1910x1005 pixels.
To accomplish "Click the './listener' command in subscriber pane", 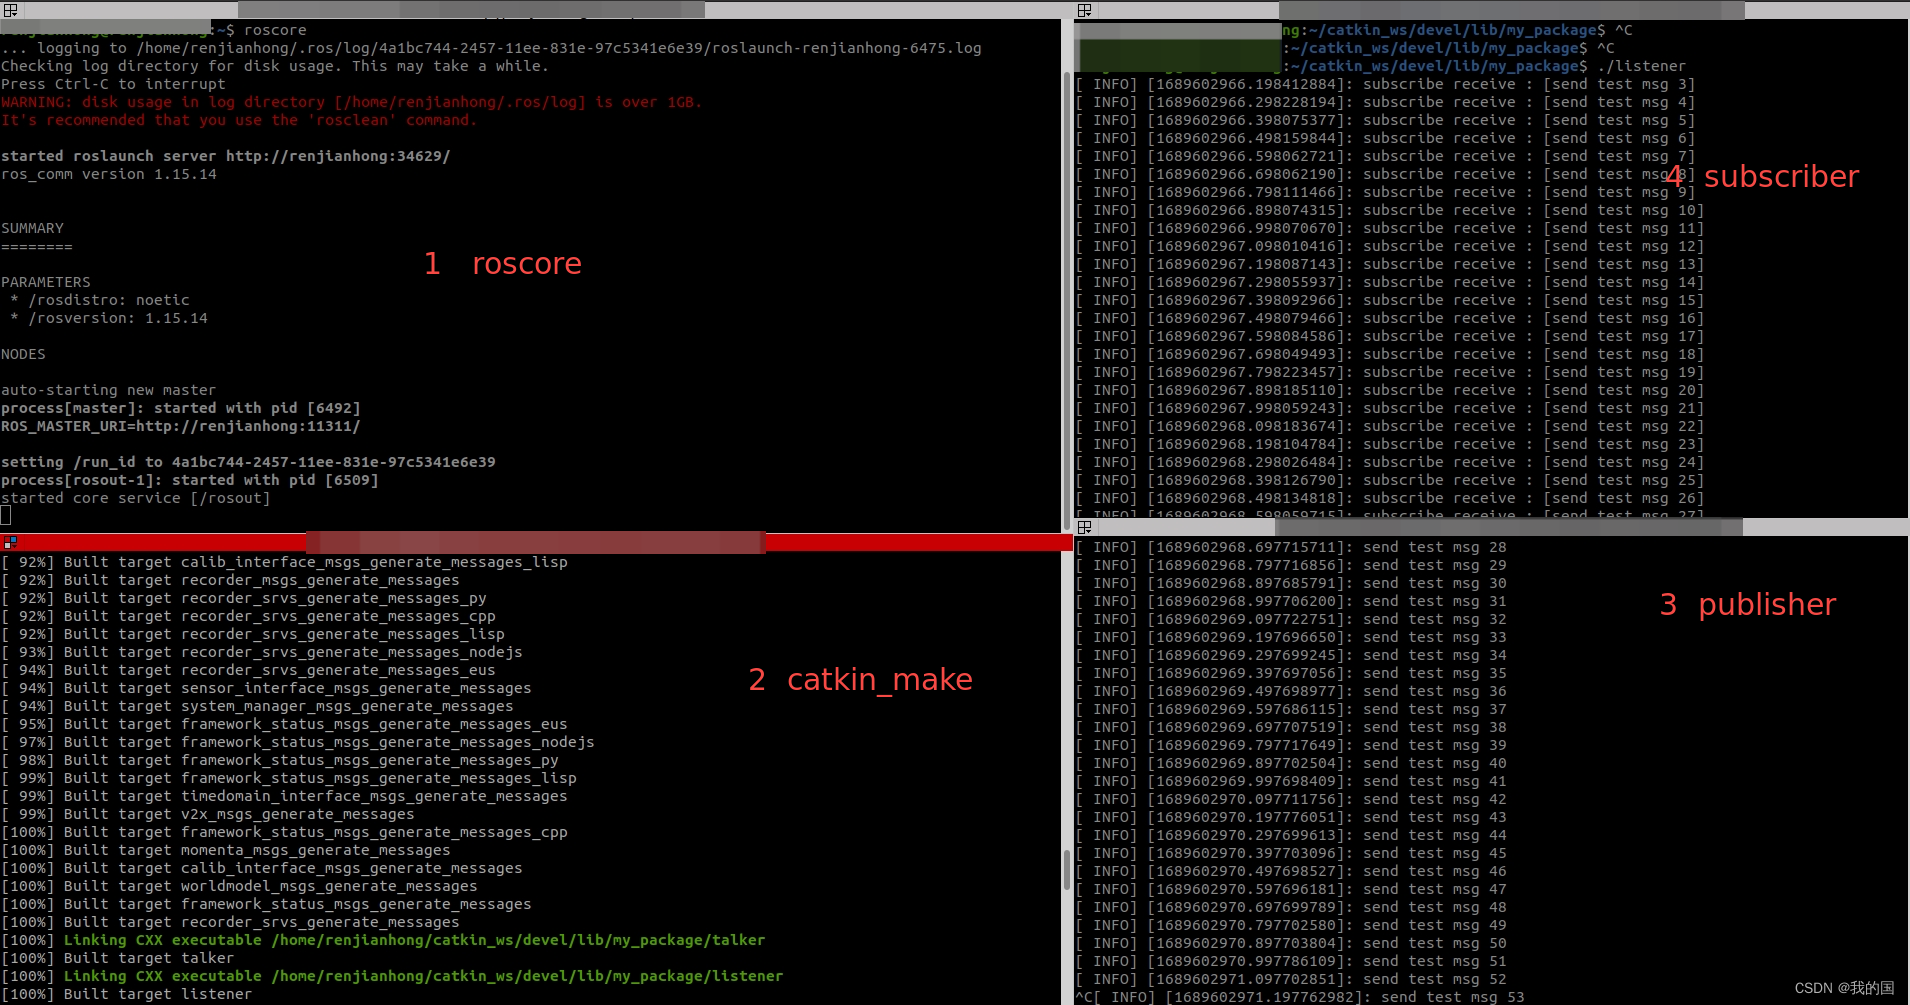I will click(1641, 66).
